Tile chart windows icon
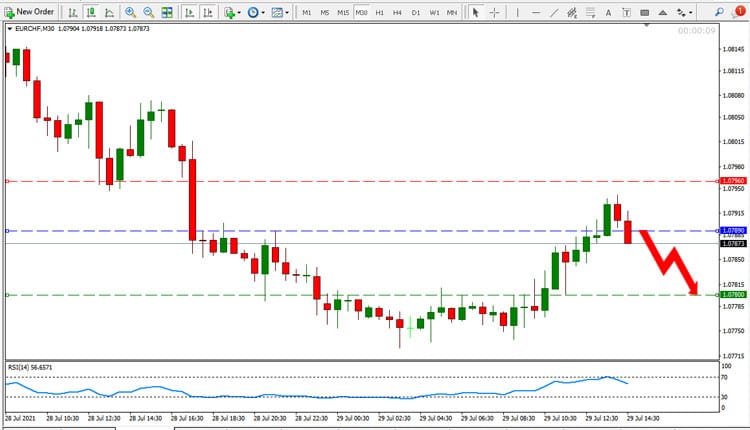 [x=167, y=12]
